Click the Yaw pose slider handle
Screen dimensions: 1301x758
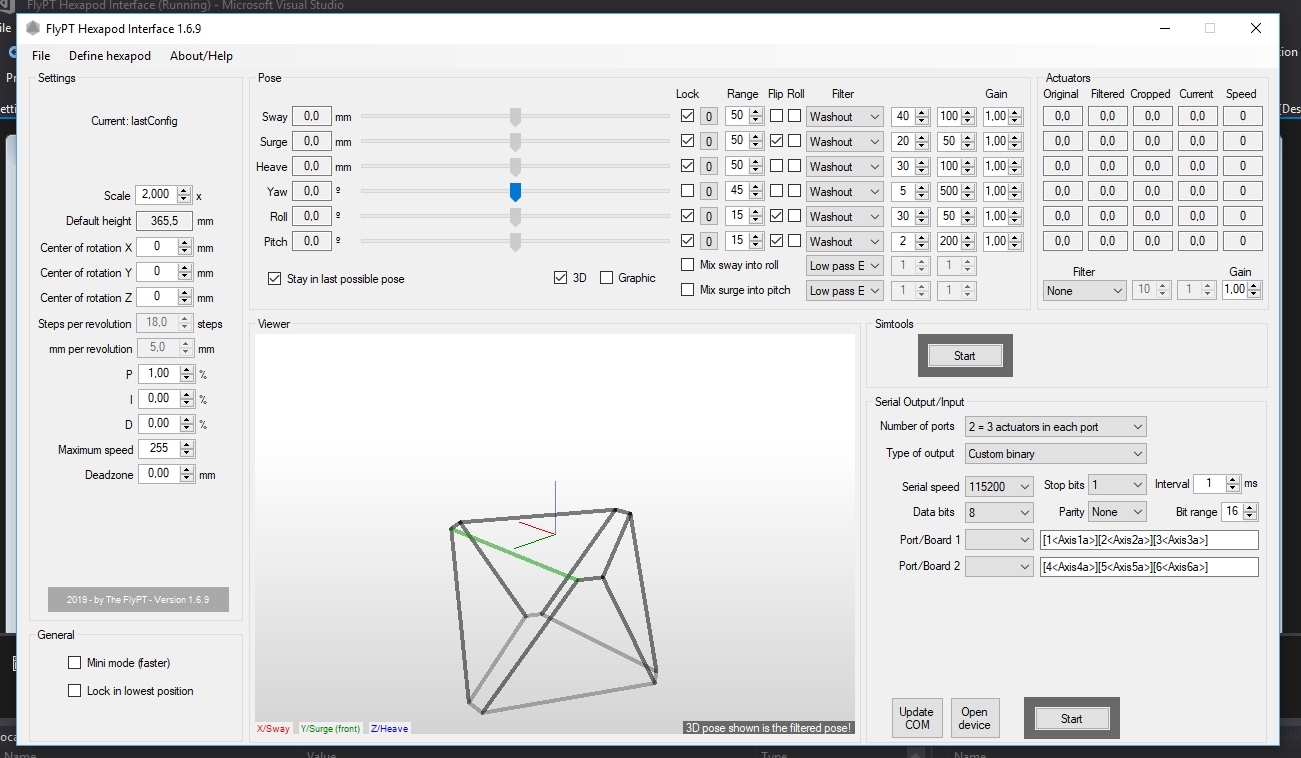516,191
